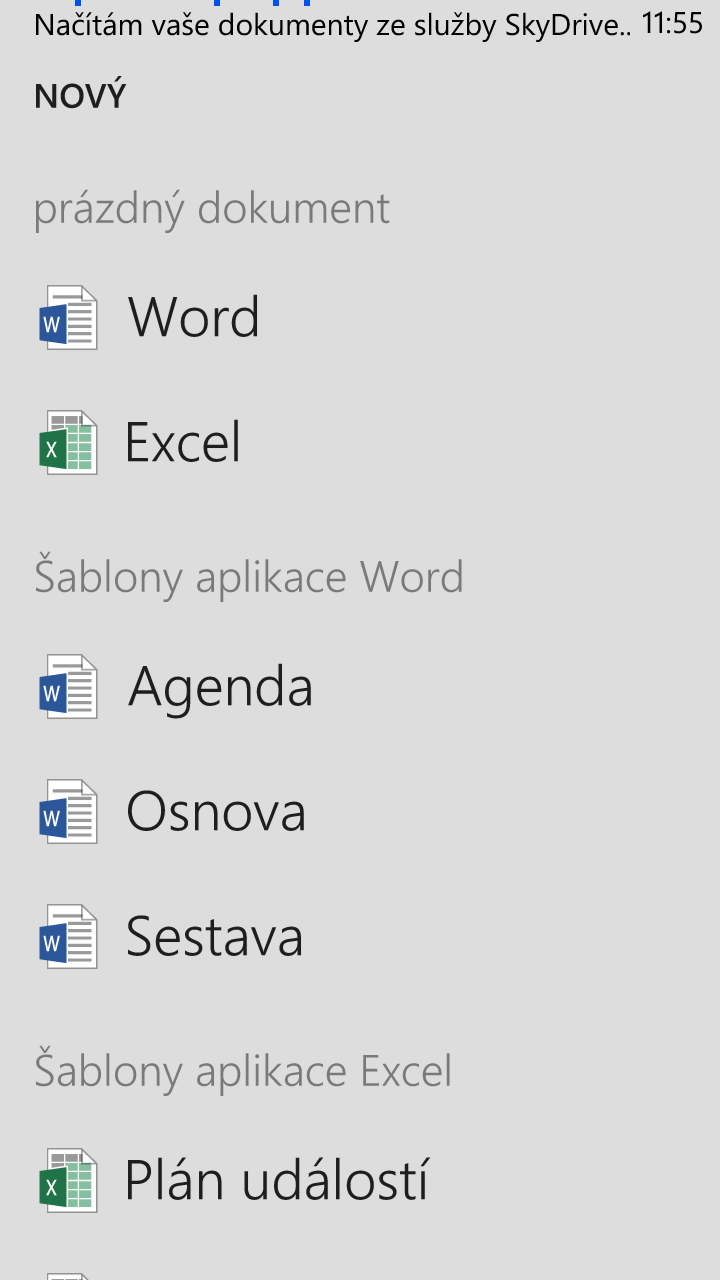
Task: Tap the 11:55 clock in status bar
Action: [x=672, y=24]
